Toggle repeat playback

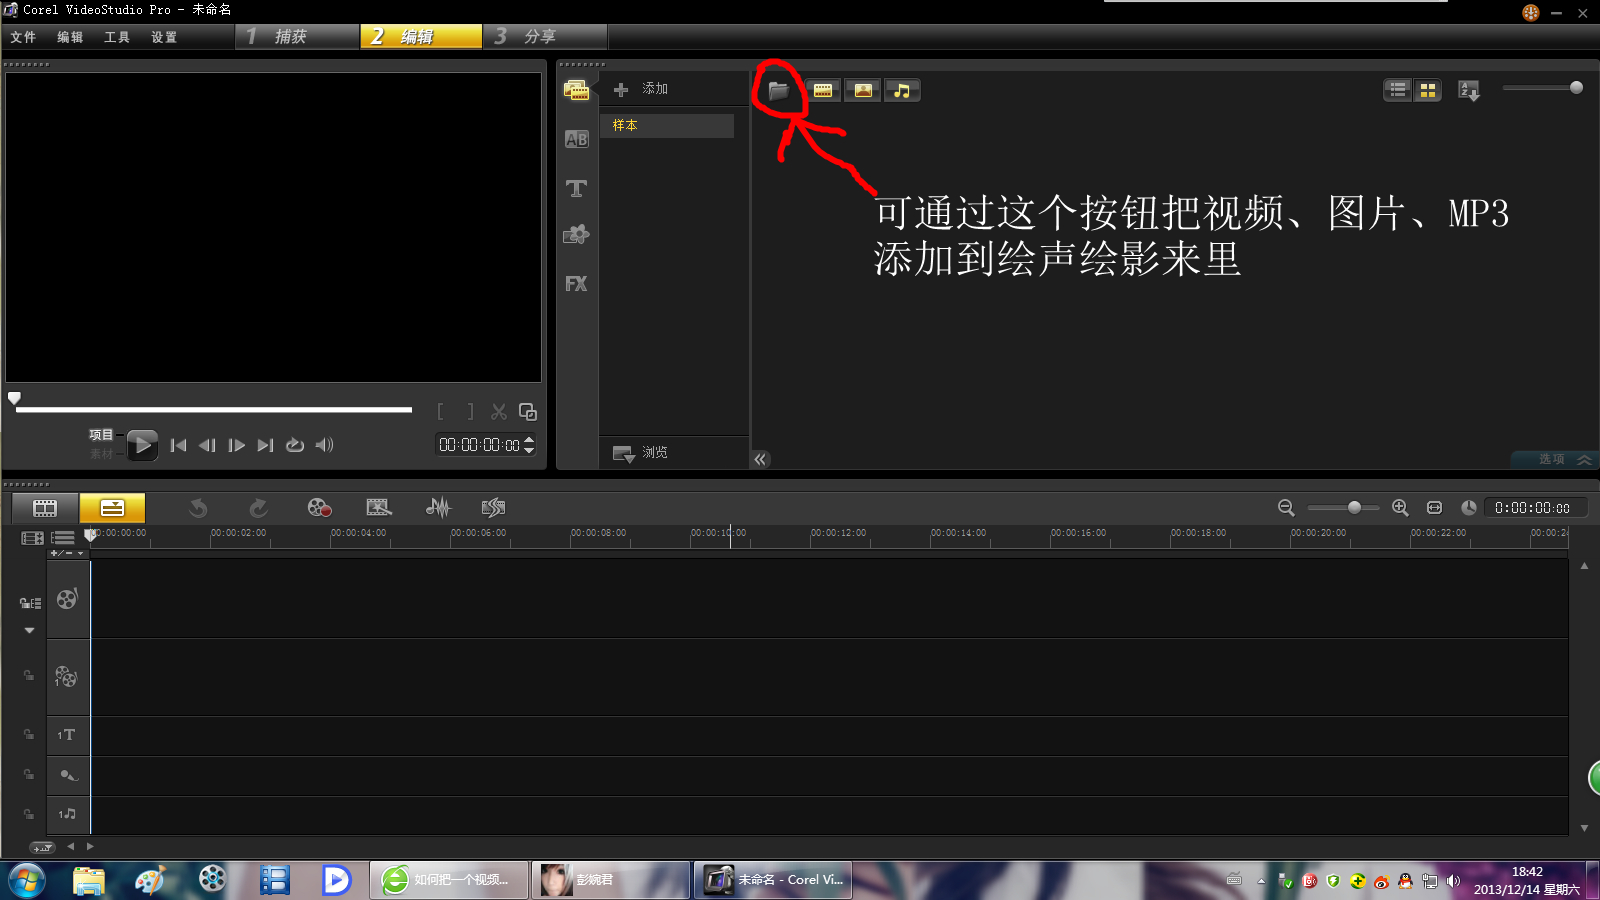295,445
